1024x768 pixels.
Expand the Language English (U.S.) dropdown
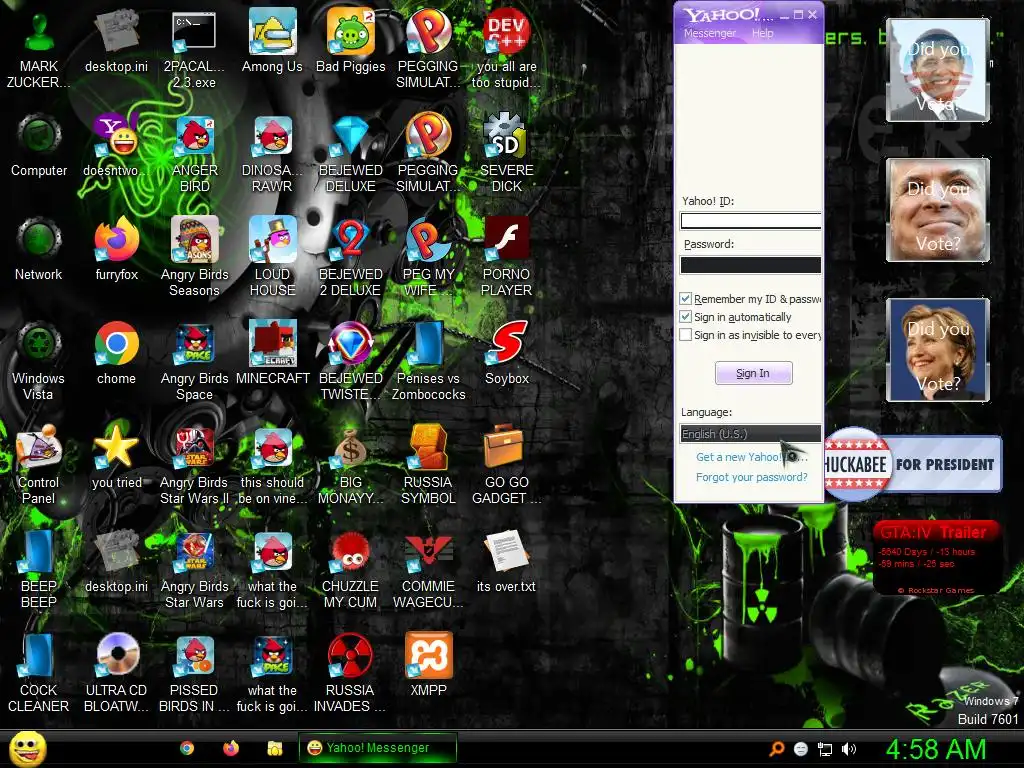pos(750,434)
